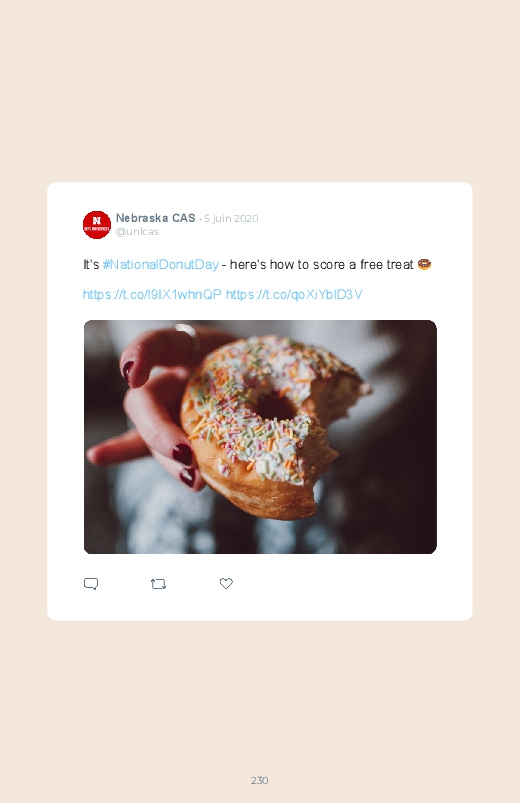
Task: Select the text 'here's how to score'
Action: coord(287,265)
